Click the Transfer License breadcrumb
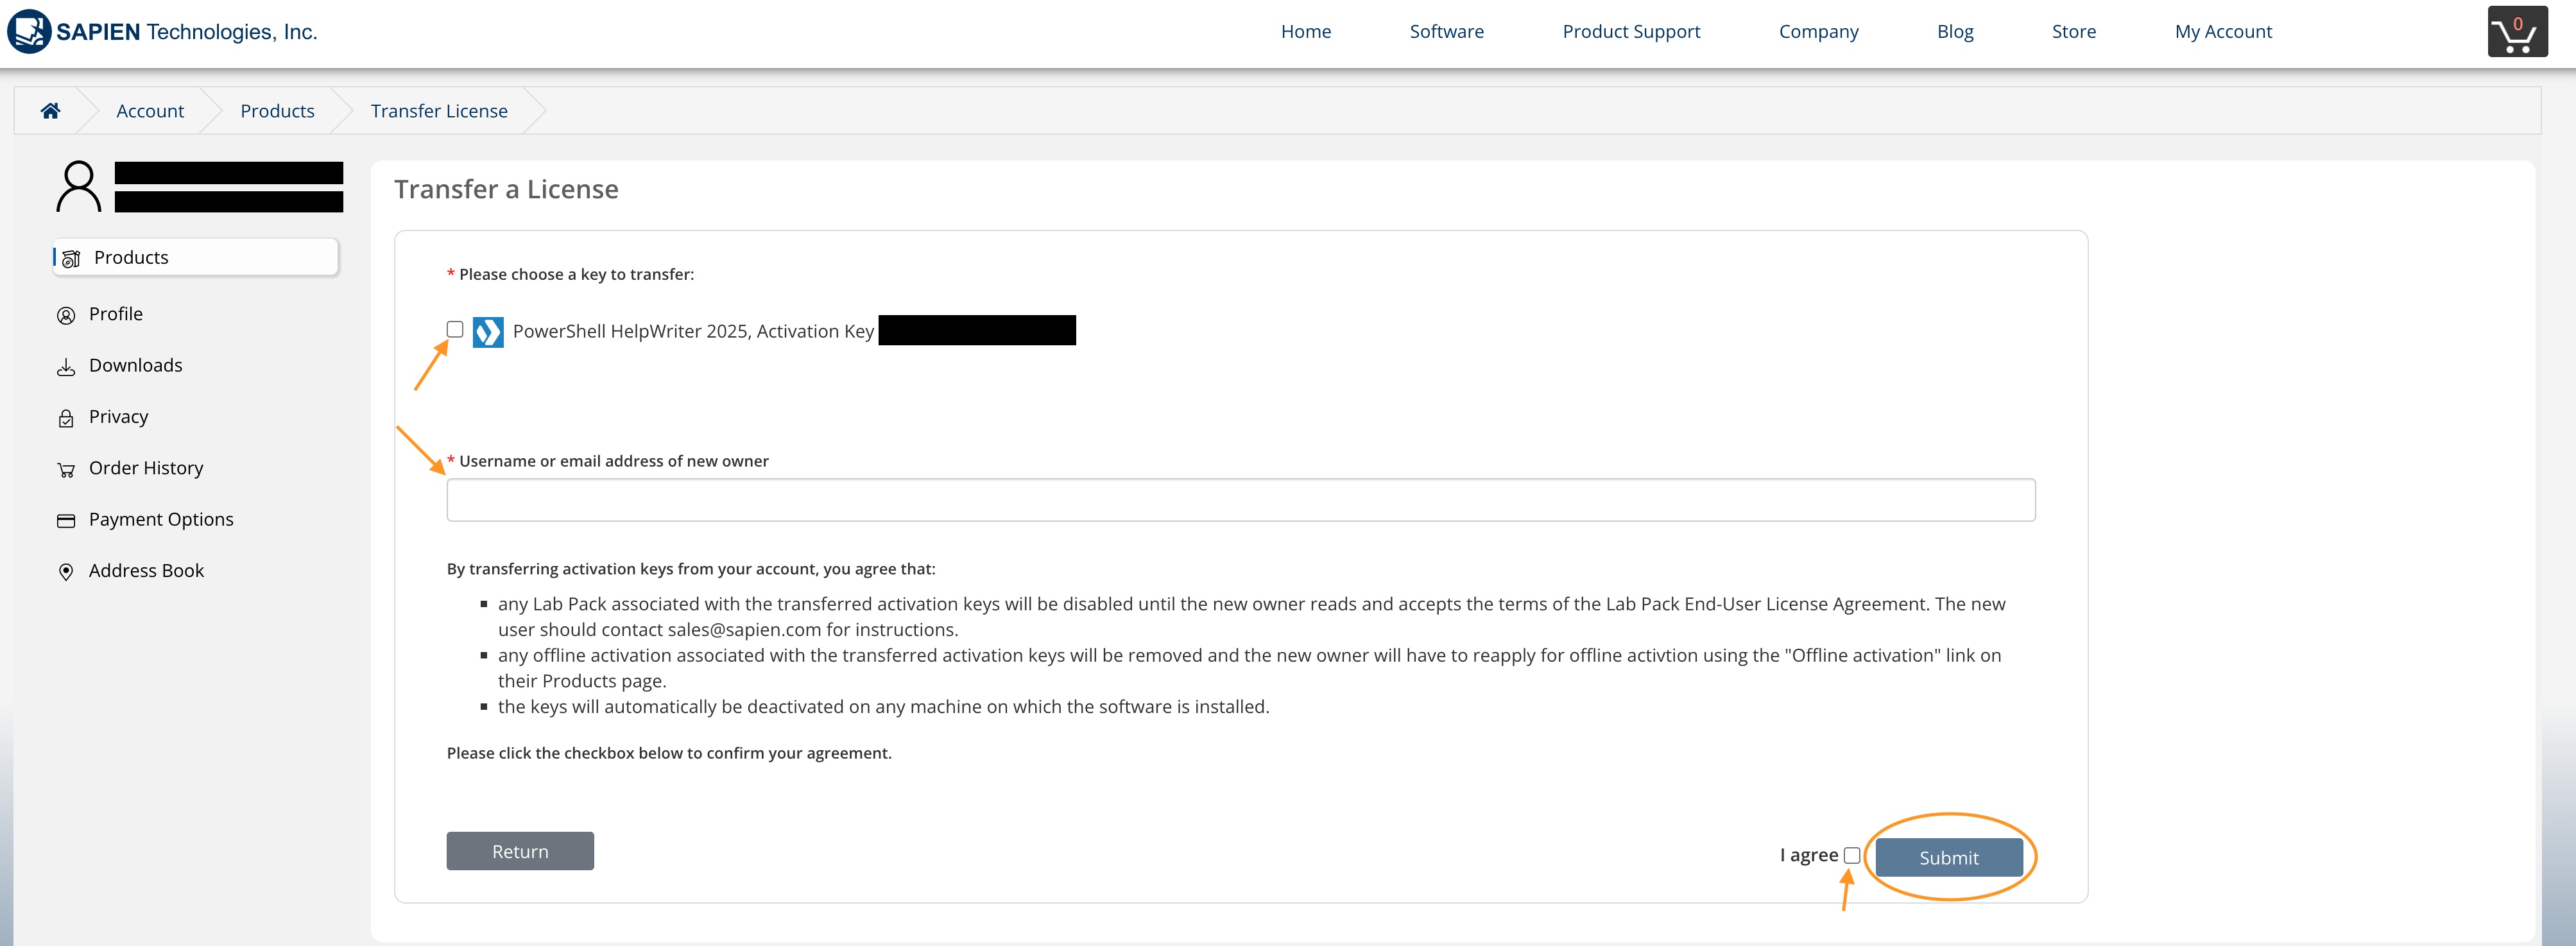This screenshot has height=946, width=2576. [x=439, y=110]
